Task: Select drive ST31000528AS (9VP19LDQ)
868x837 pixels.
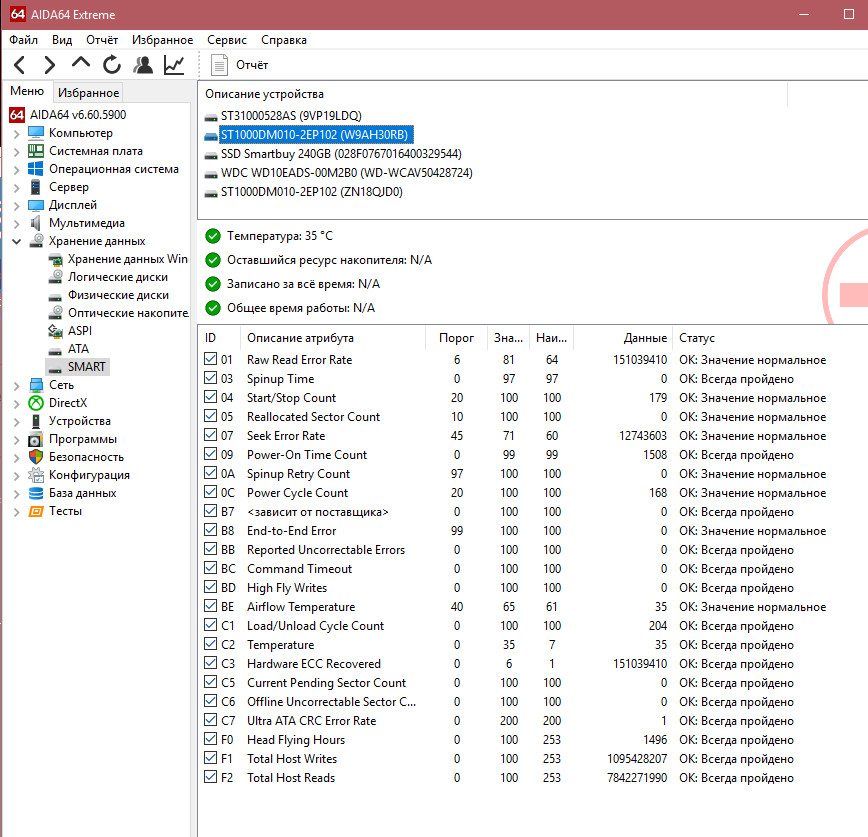Action: 291,116
